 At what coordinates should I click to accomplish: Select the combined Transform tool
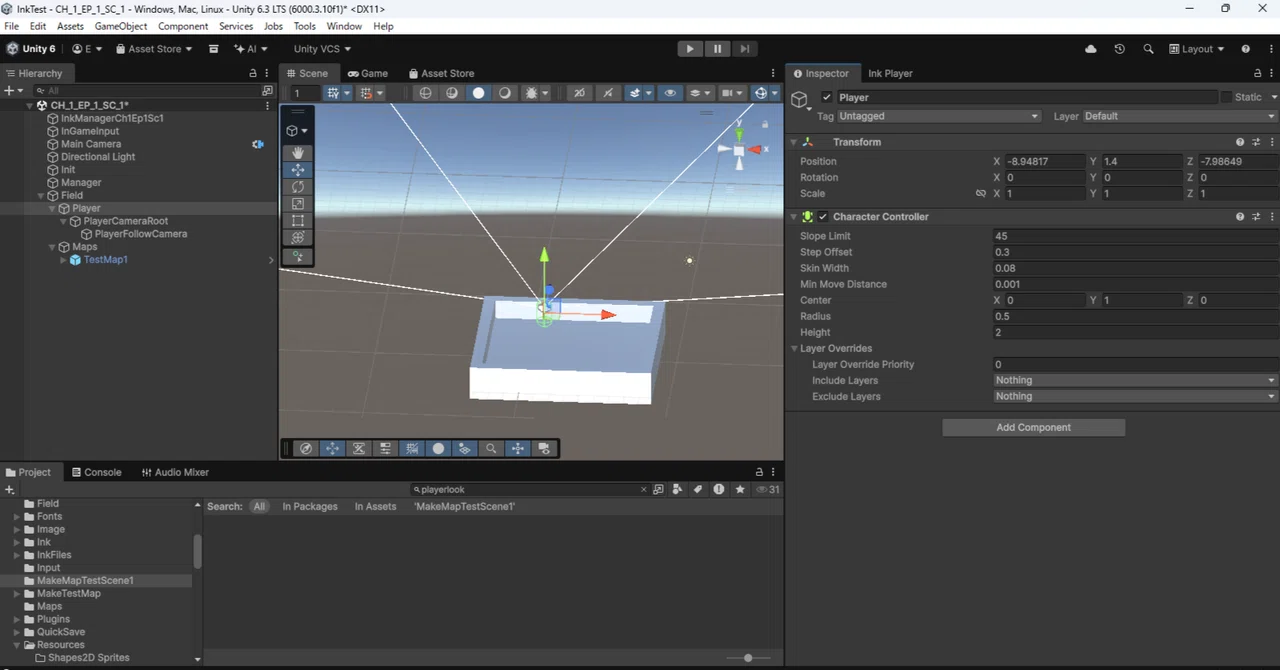tap(297, 238)
